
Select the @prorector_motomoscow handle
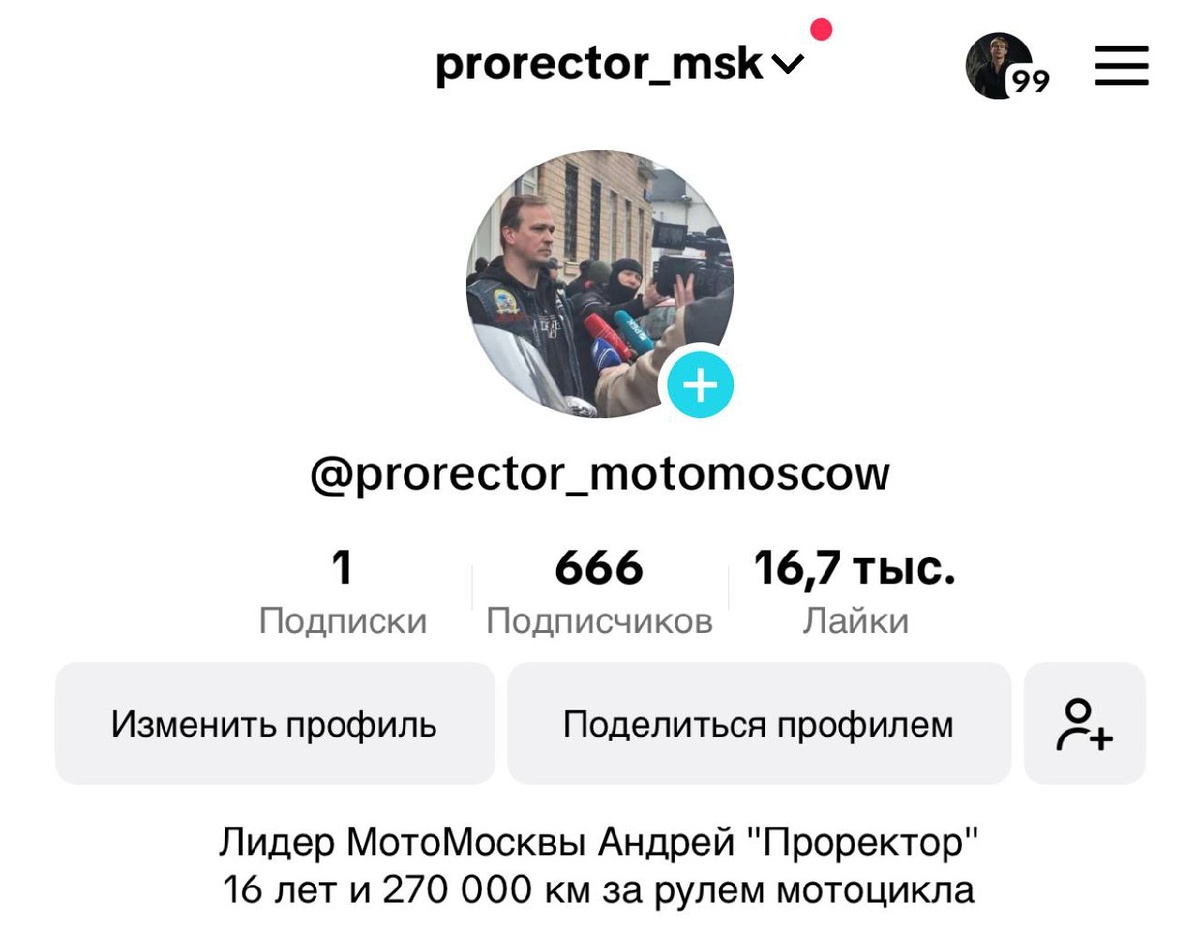600,474
